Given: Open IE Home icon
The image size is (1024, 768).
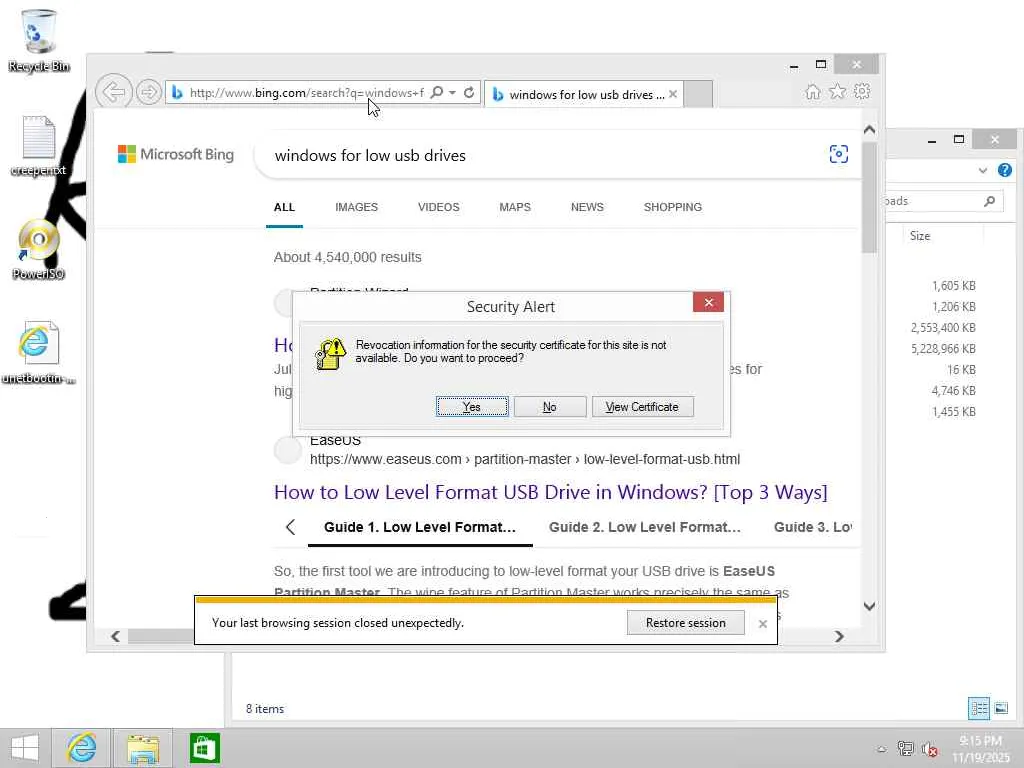Looking at the screenshot, I should click(x=812, y=92).
